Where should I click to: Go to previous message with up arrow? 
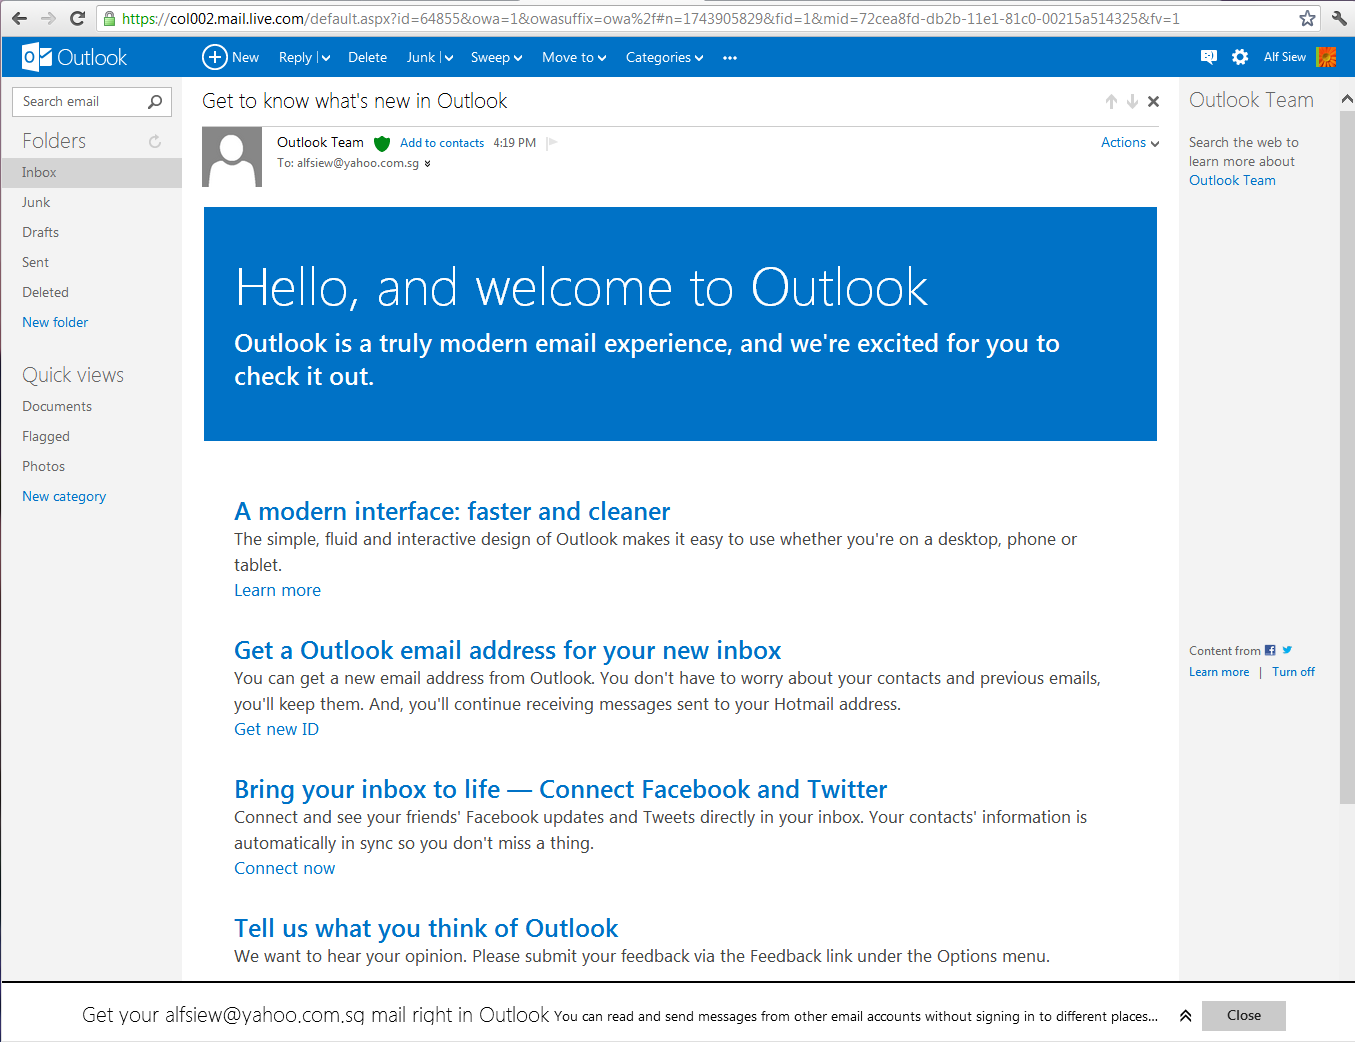1111,101
